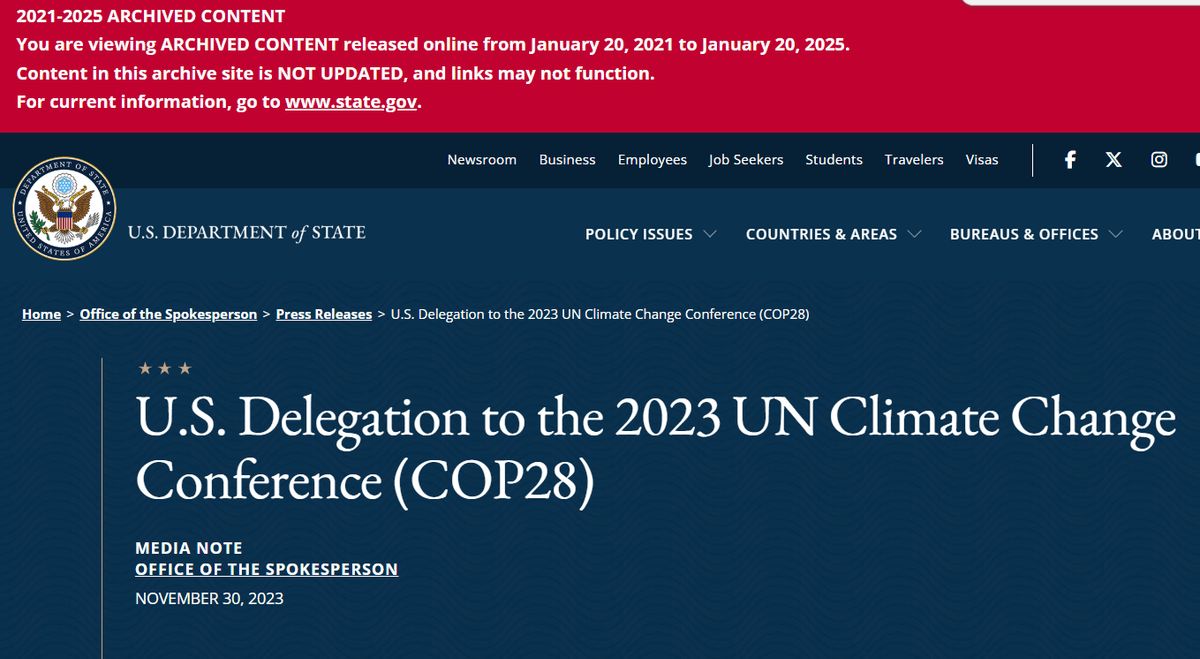Open Office of the Spokesperson breadcrumb
The width and height of the screenshot is (1200, 659).
(168, 314)
